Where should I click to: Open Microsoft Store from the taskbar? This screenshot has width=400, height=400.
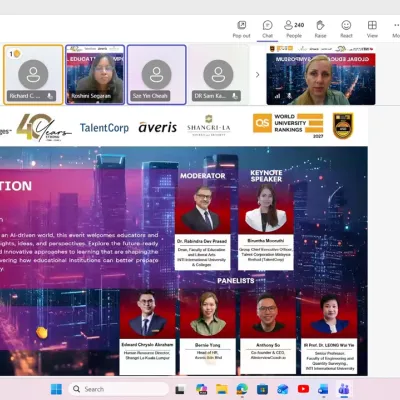pyautogui.click(x=262, y=389)
